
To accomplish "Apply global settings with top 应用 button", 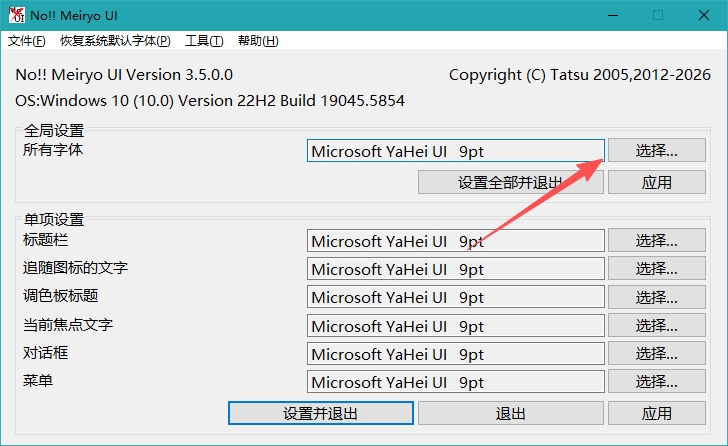I will click(656, 182).
